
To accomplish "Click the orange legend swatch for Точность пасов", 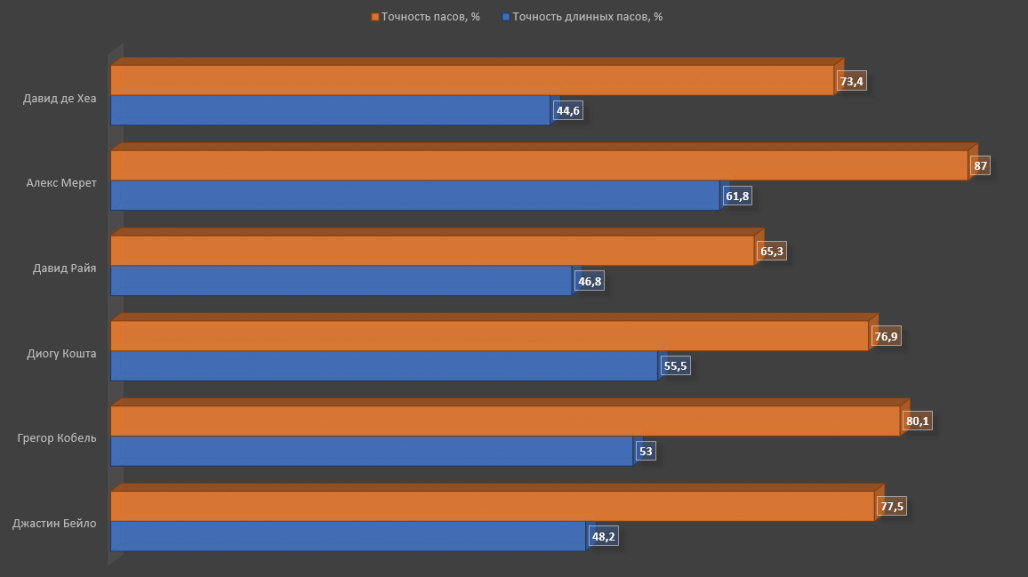I will point(376,17).
